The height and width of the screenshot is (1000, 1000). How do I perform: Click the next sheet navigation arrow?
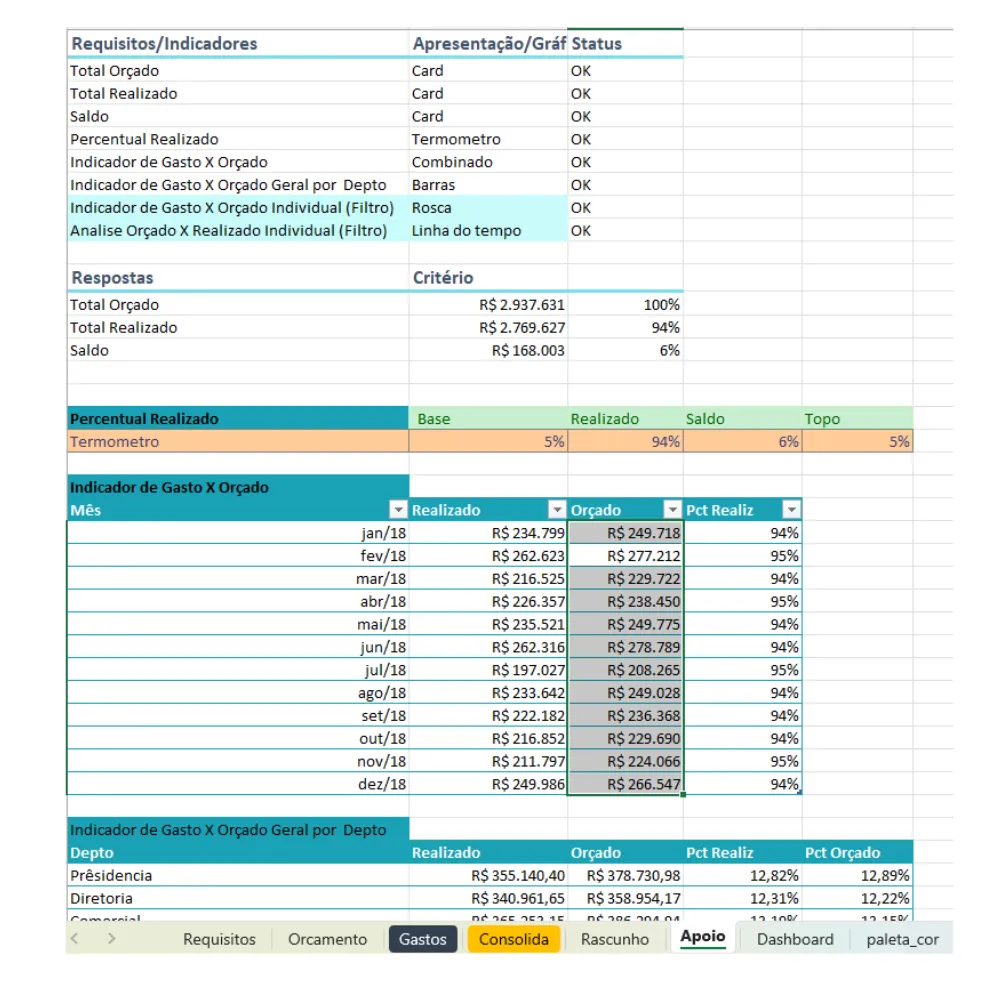[112, 938]
